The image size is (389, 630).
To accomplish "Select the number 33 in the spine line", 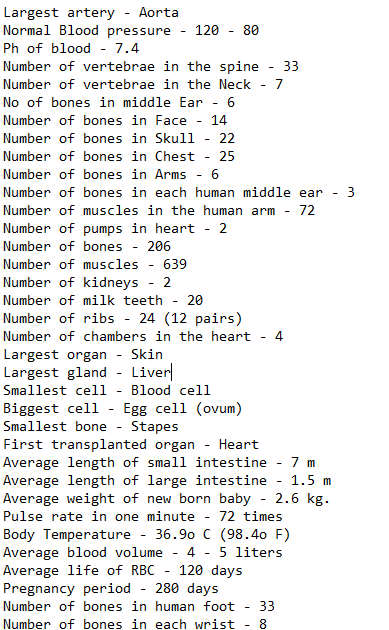I will (291, 66).
